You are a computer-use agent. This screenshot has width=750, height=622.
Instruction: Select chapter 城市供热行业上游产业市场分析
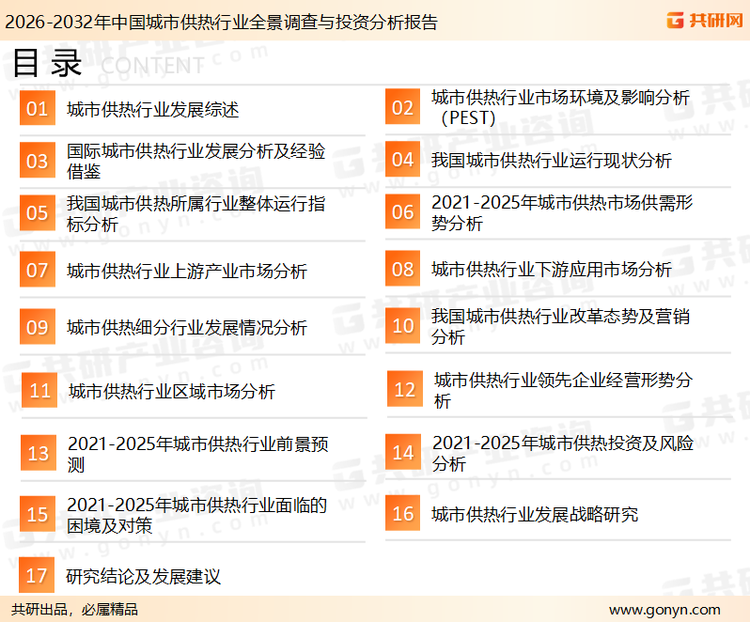tap(187, 271)
